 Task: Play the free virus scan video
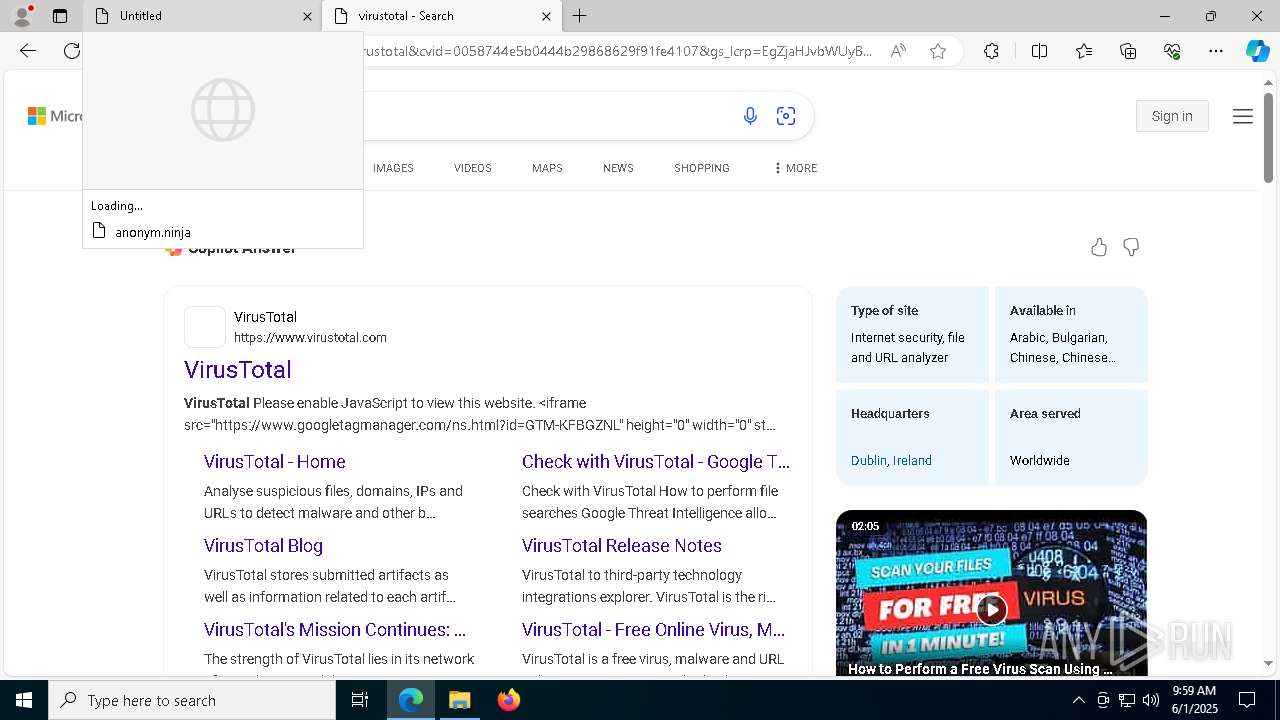point(991,609)
